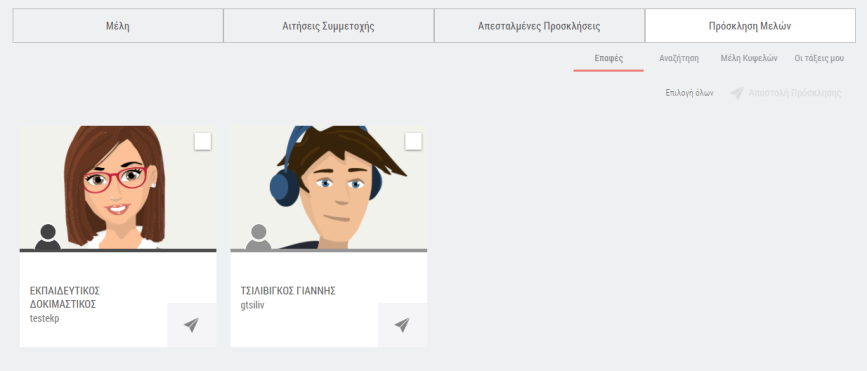Screen dimensions: 867x371
Task: Send invitation to gtsiliv via paper plane icon
Action: [402, 325]
